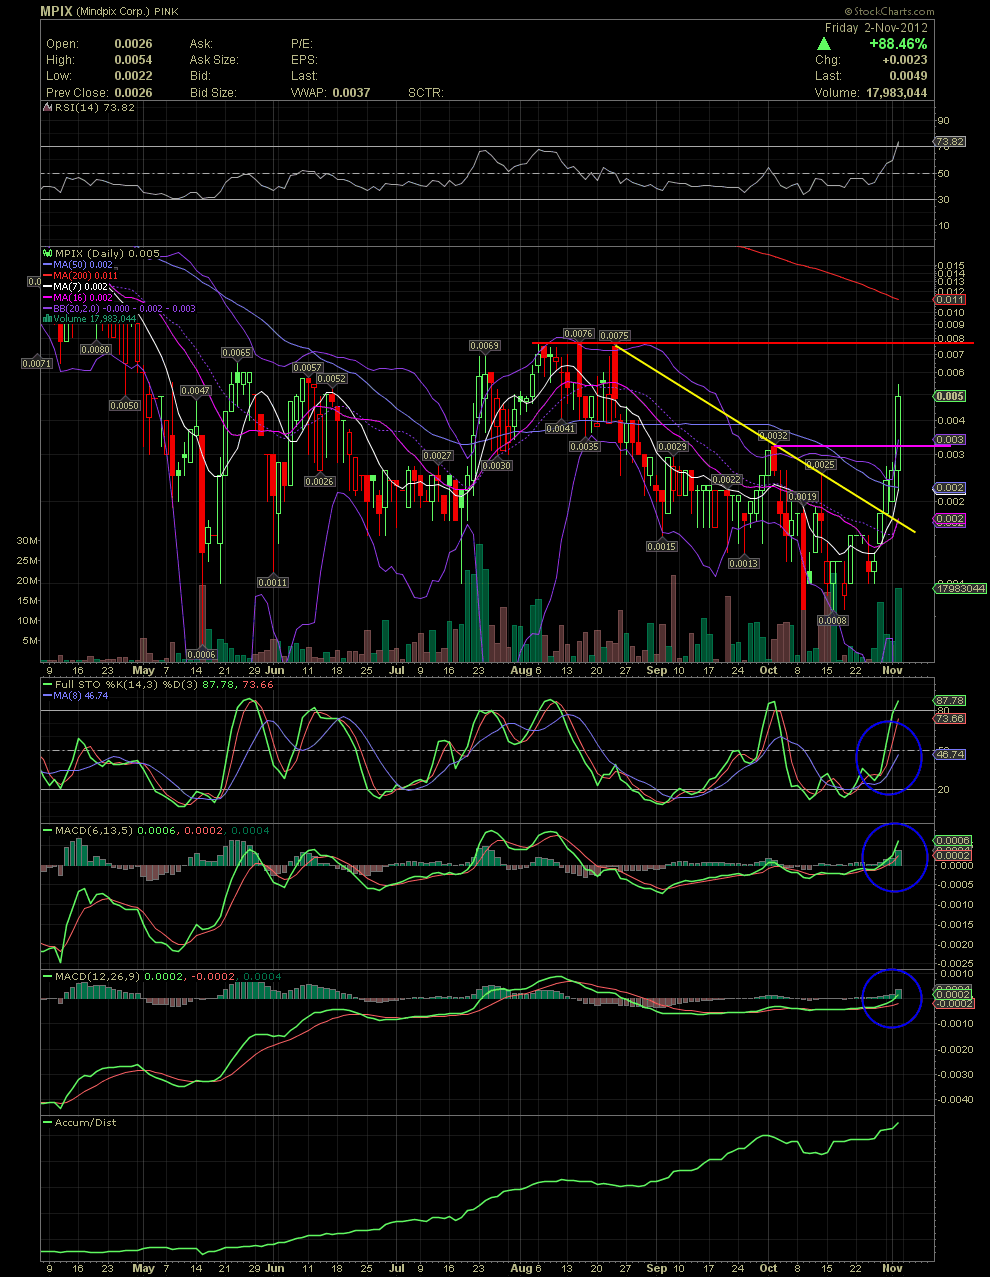Click the Chg value +0.0023
Viewport: 990px width, 1277px height.
904,60
